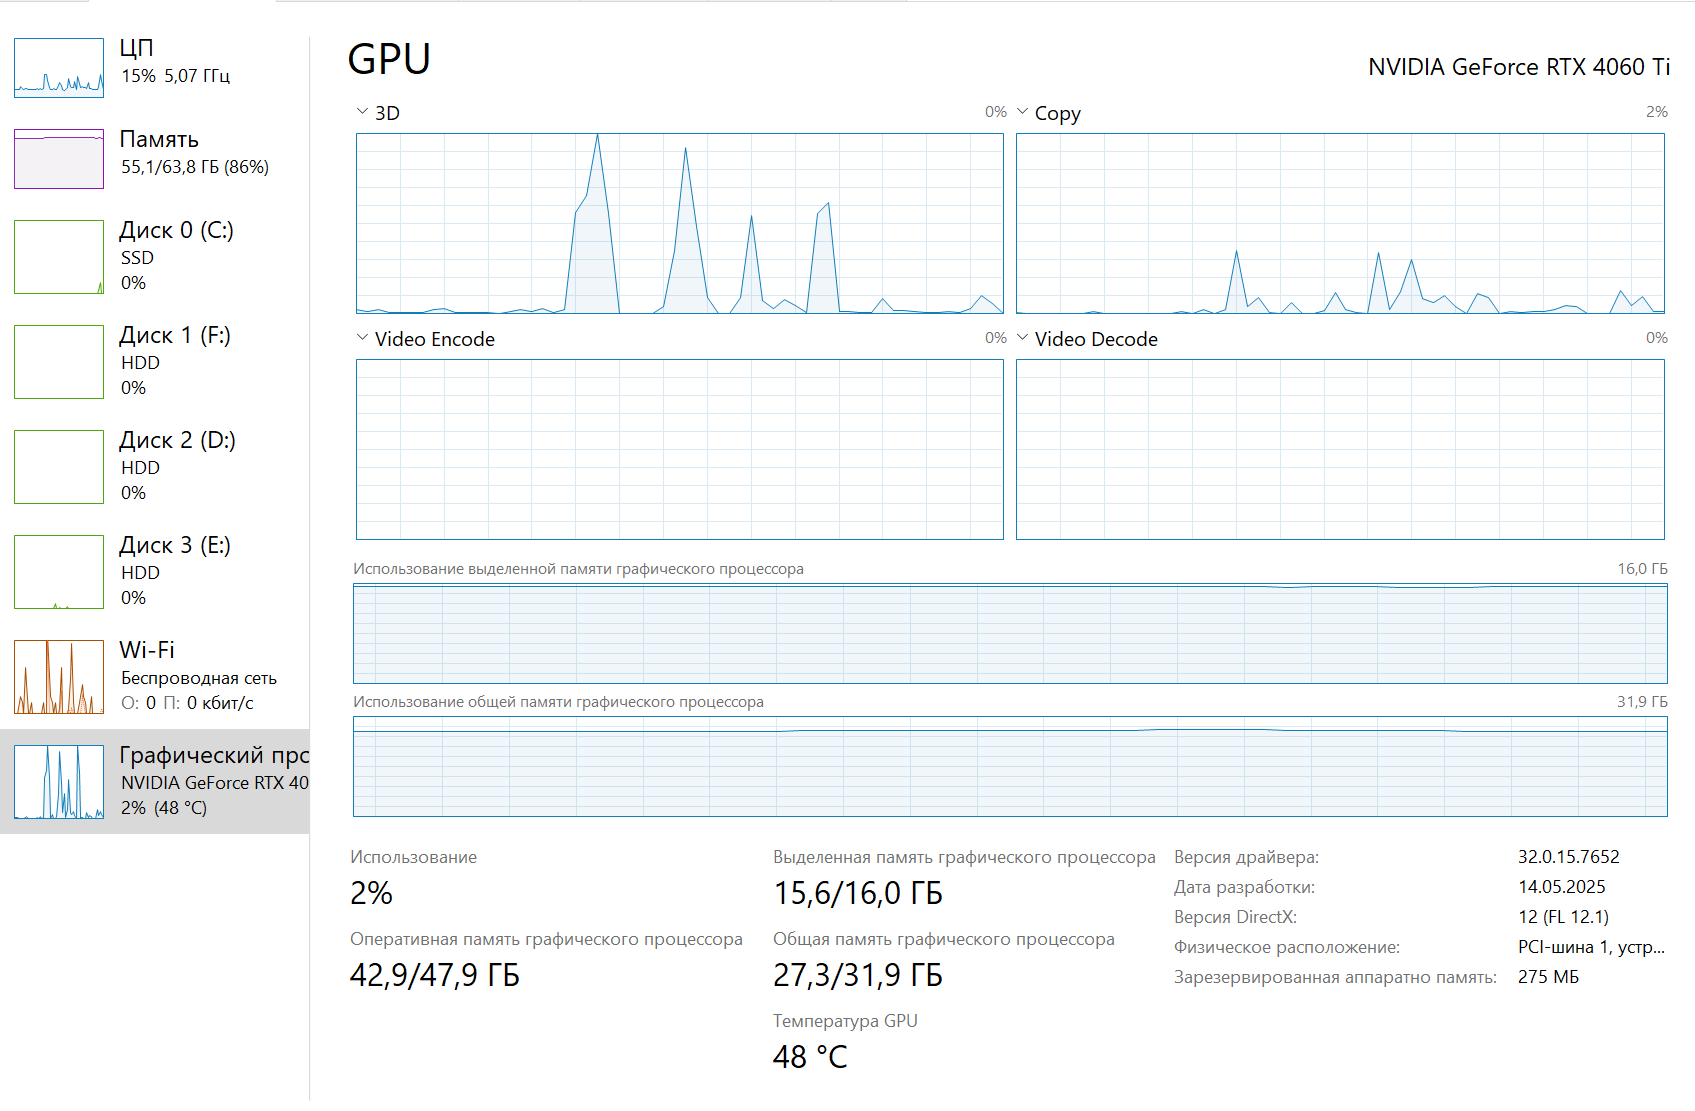Viewport: 1695px width, 1111px height.
Task: Click the dedicated GPU memory usage graph
Action: click(x=1010, y=634)
